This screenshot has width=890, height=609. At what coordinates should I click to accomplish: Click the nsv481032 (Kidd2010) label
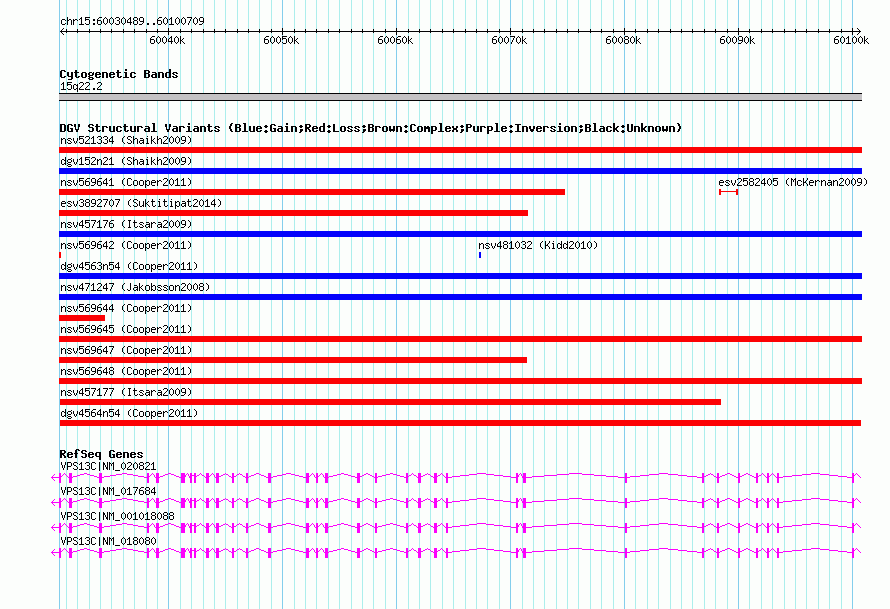(x=538, y=245)
